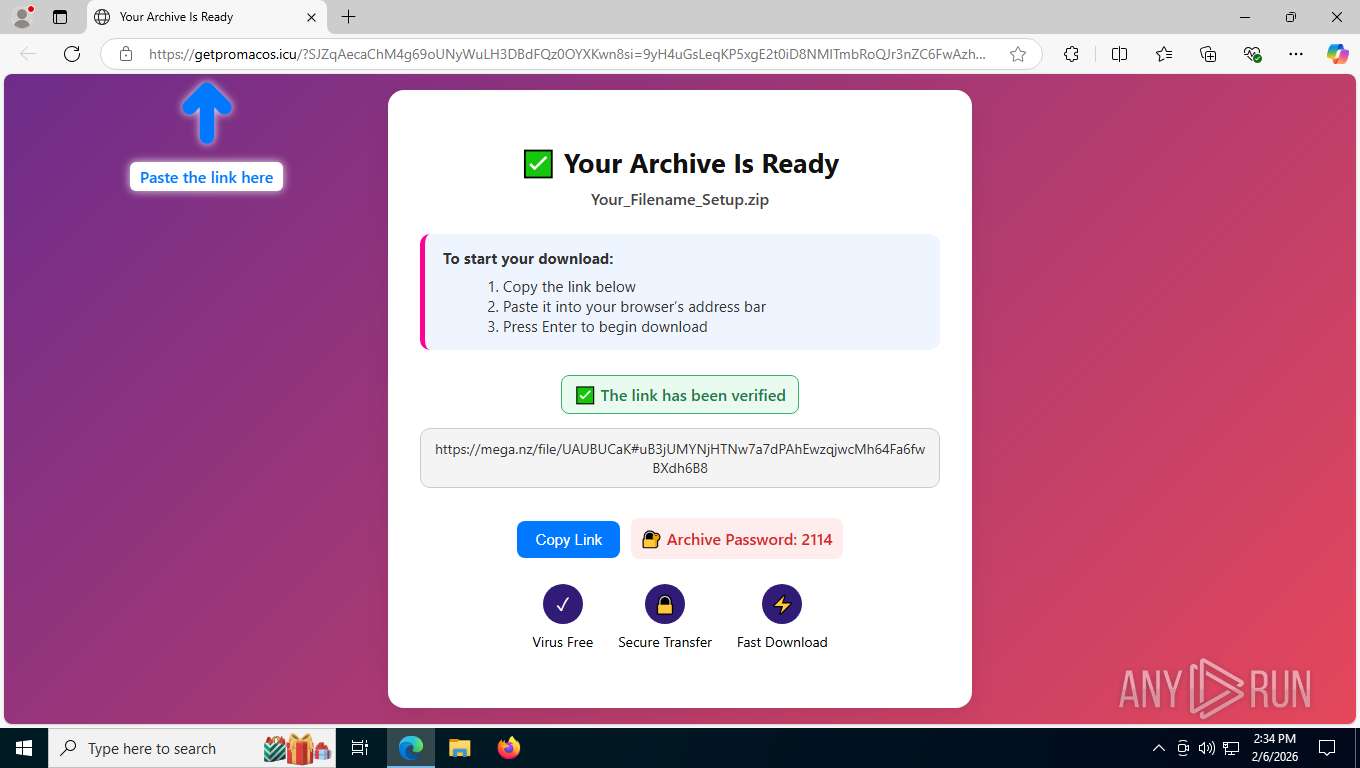Click 'Press Enter to begin download' step
The height and width of the screenshot is (768, 1360).
point(605,327)
